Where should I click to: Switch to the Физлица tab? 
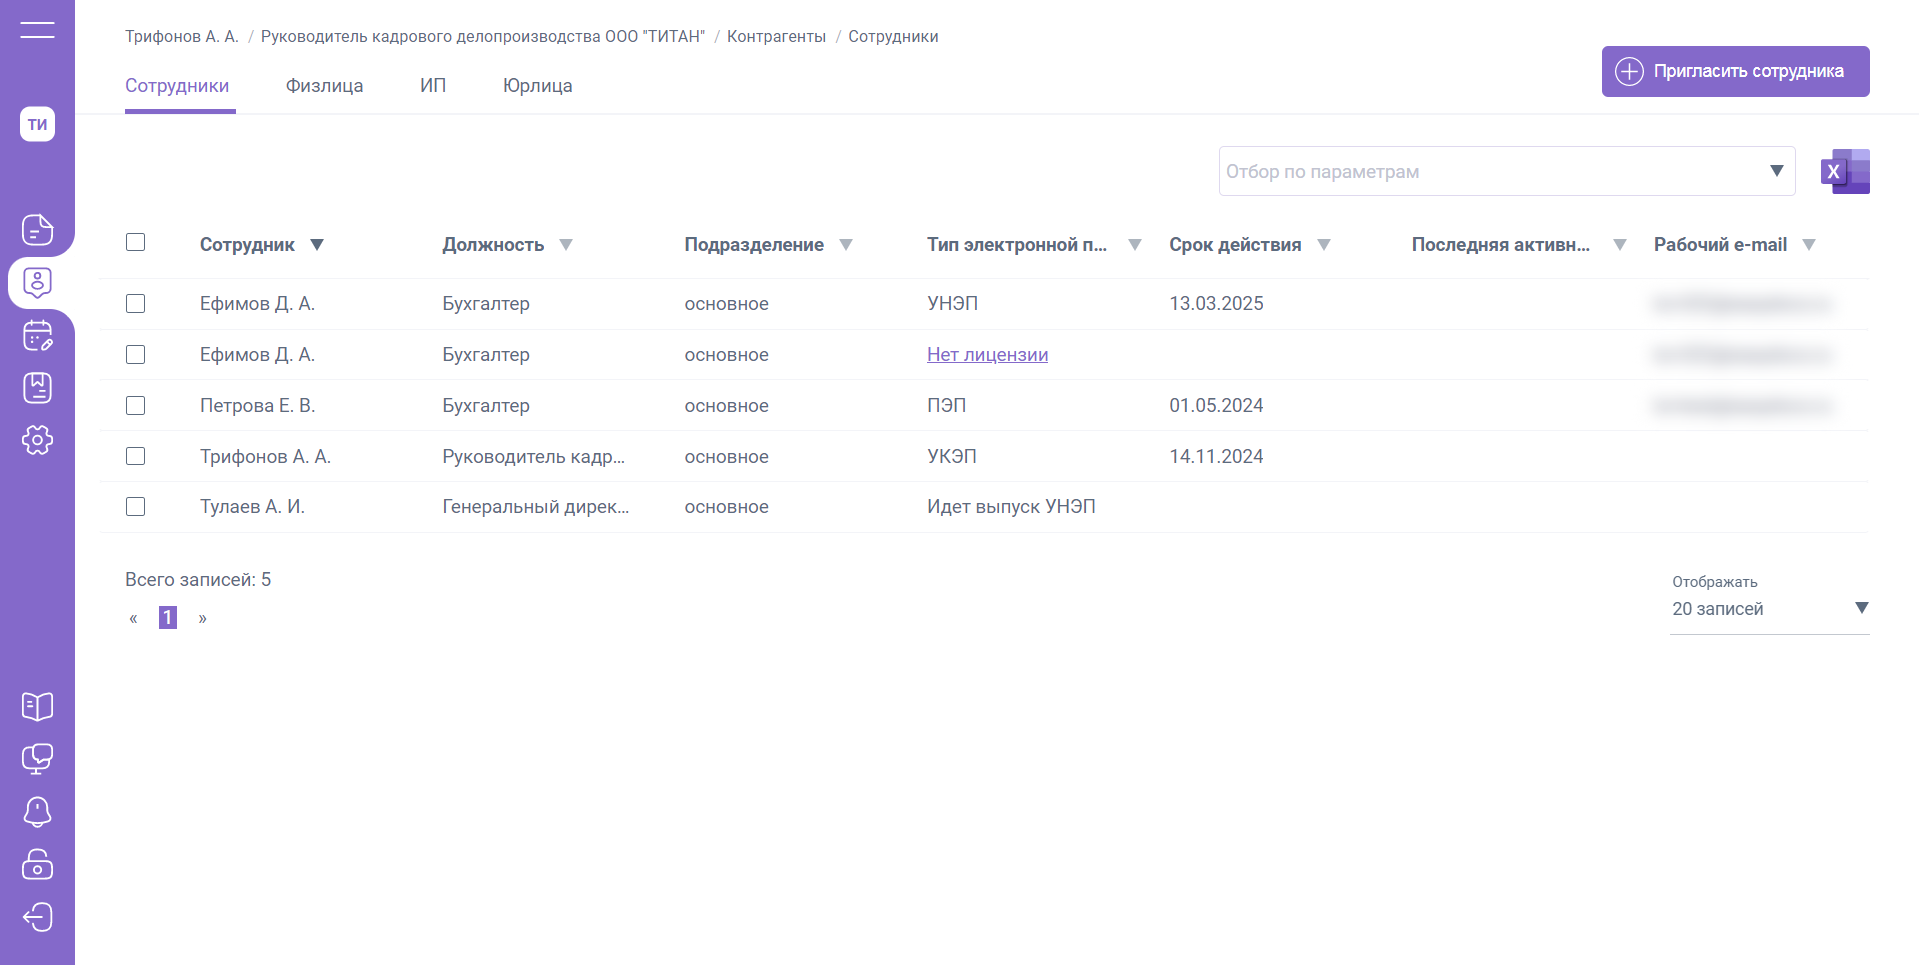pos(324,86)
